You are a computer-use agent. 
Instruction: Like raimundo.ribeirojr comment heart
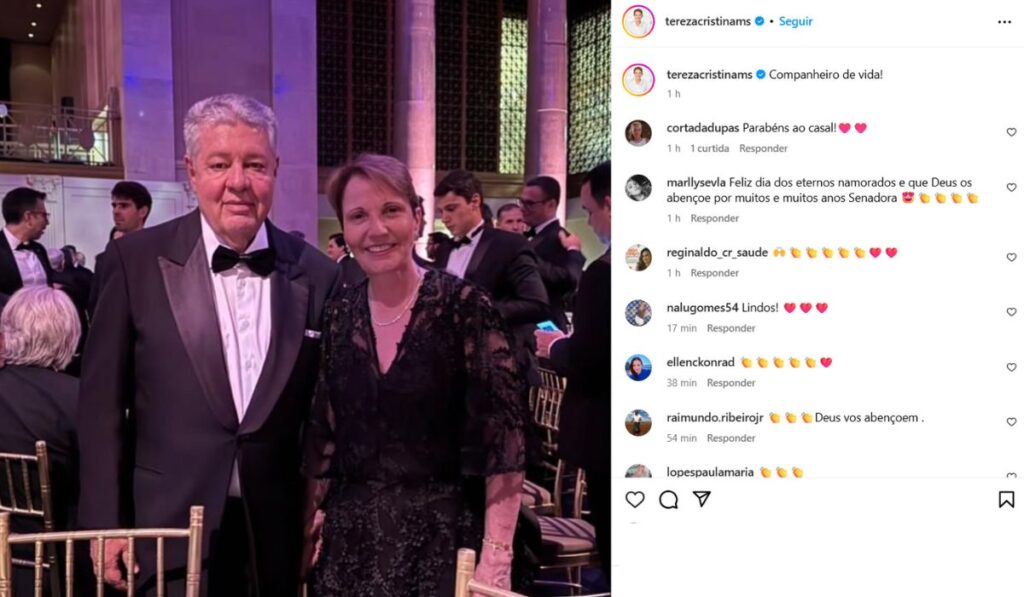1012,422
